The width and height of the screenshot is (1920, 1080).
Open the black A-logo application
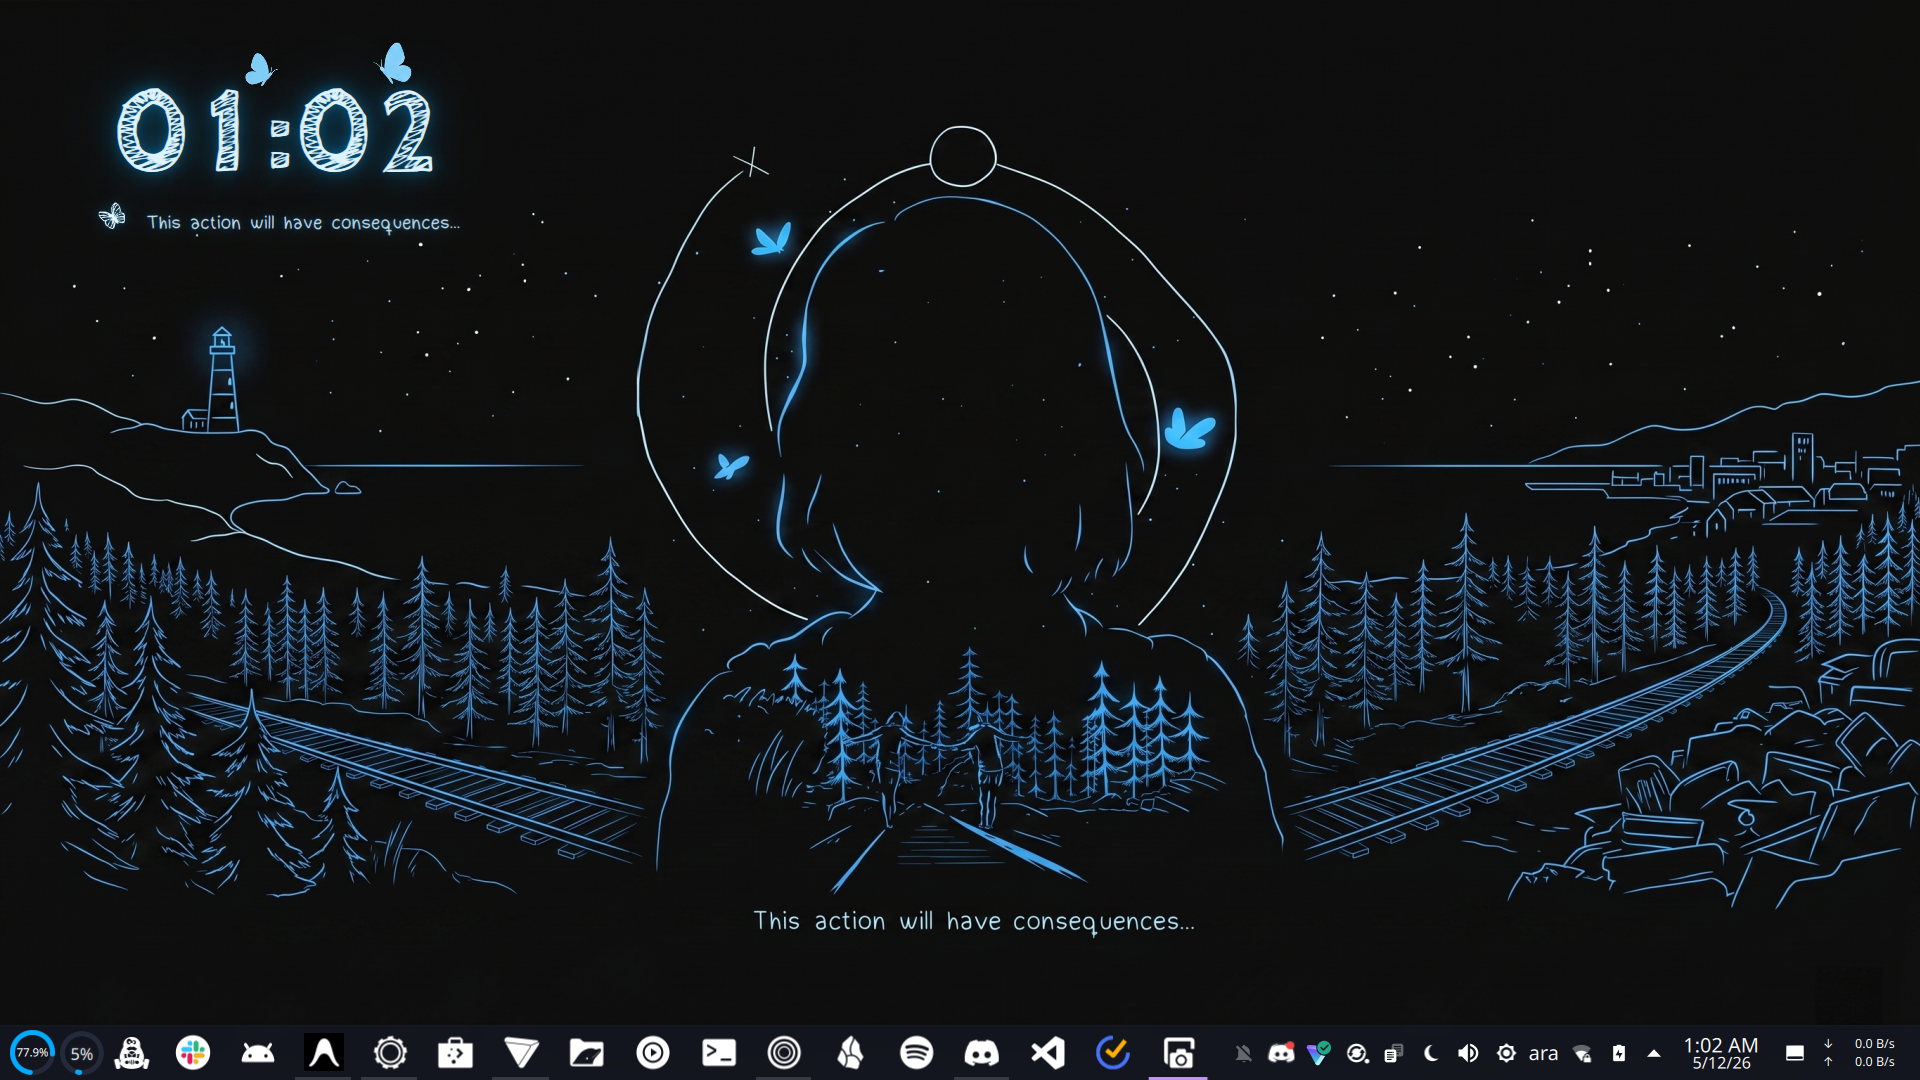pos(324,1053)
